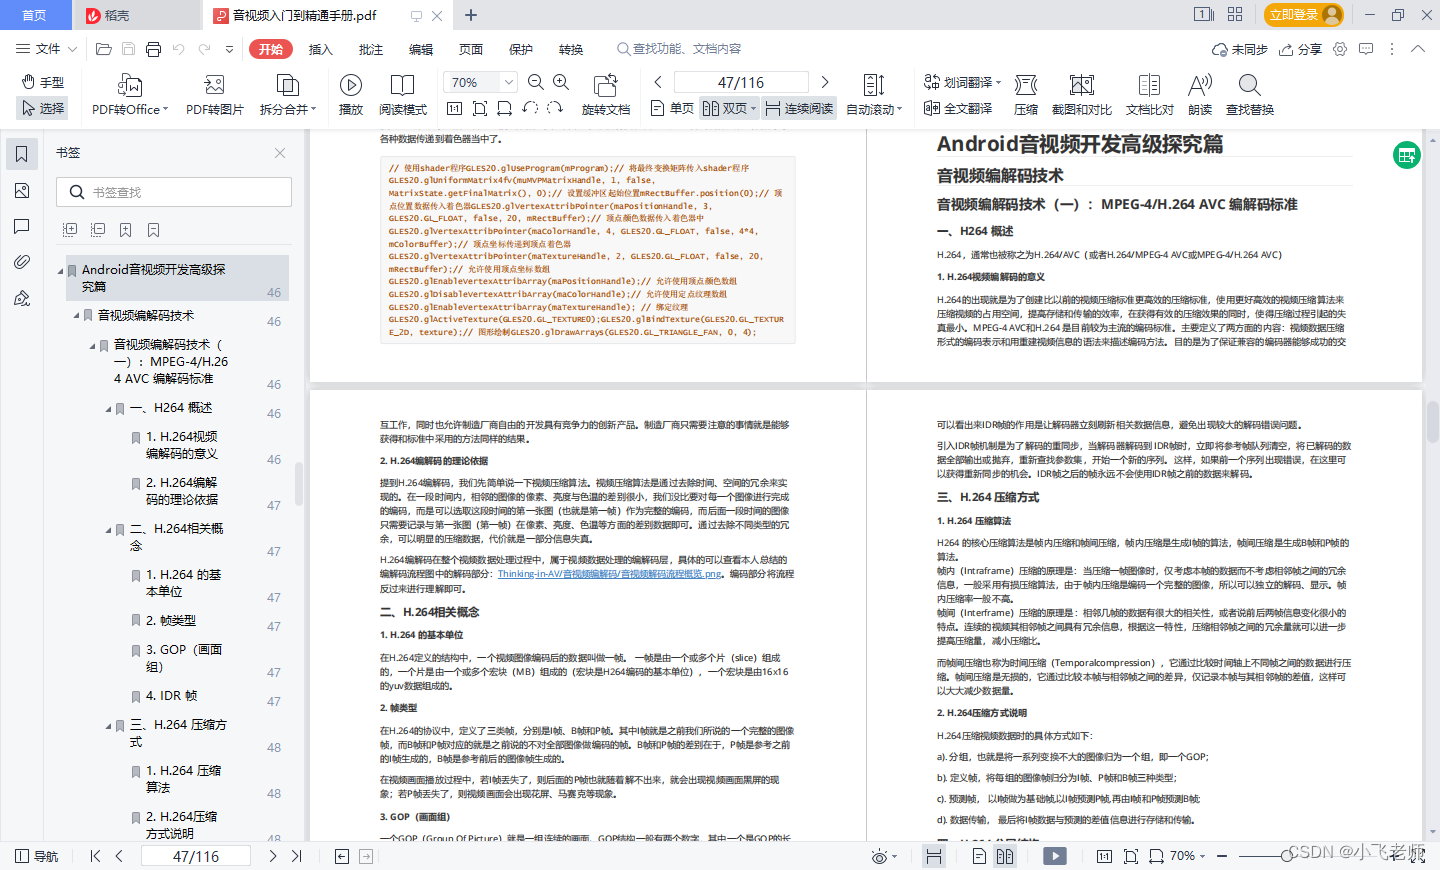Viewport: 1440px width, 870px height.
Task: Open the annotations sidebar panel icon
Action: click(x=22, y=226)
